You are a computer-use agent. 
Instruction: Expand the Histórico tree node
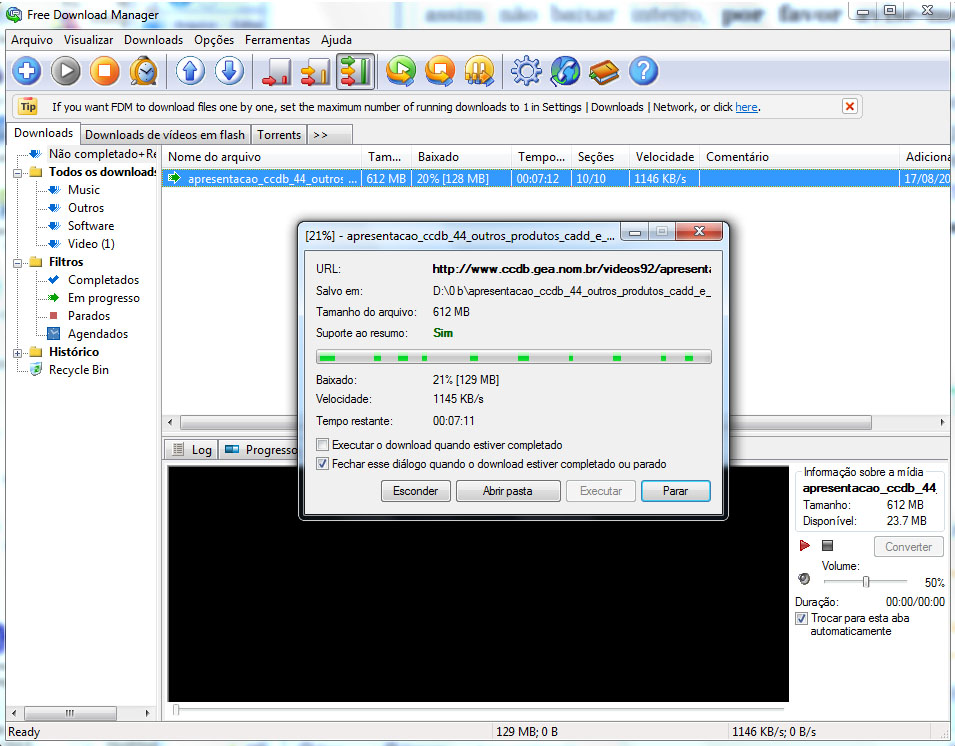[x=18, y=352]
